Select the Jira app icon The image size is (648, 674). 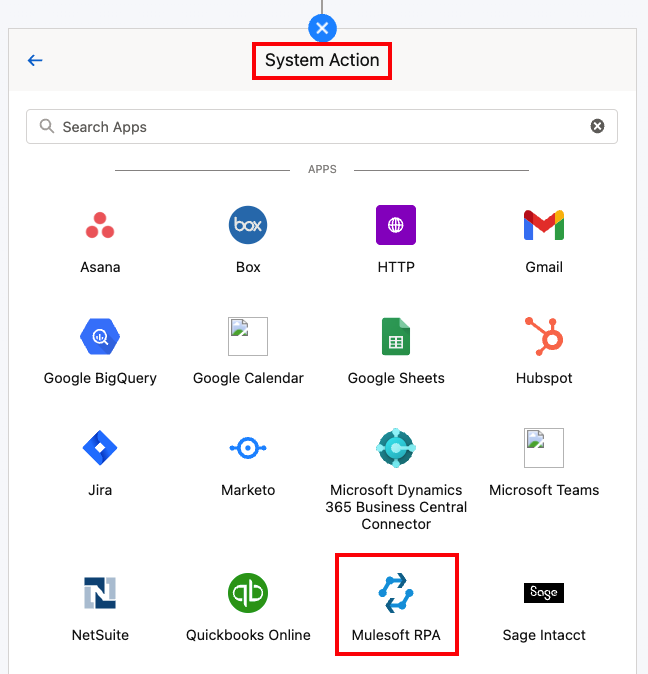100,448
